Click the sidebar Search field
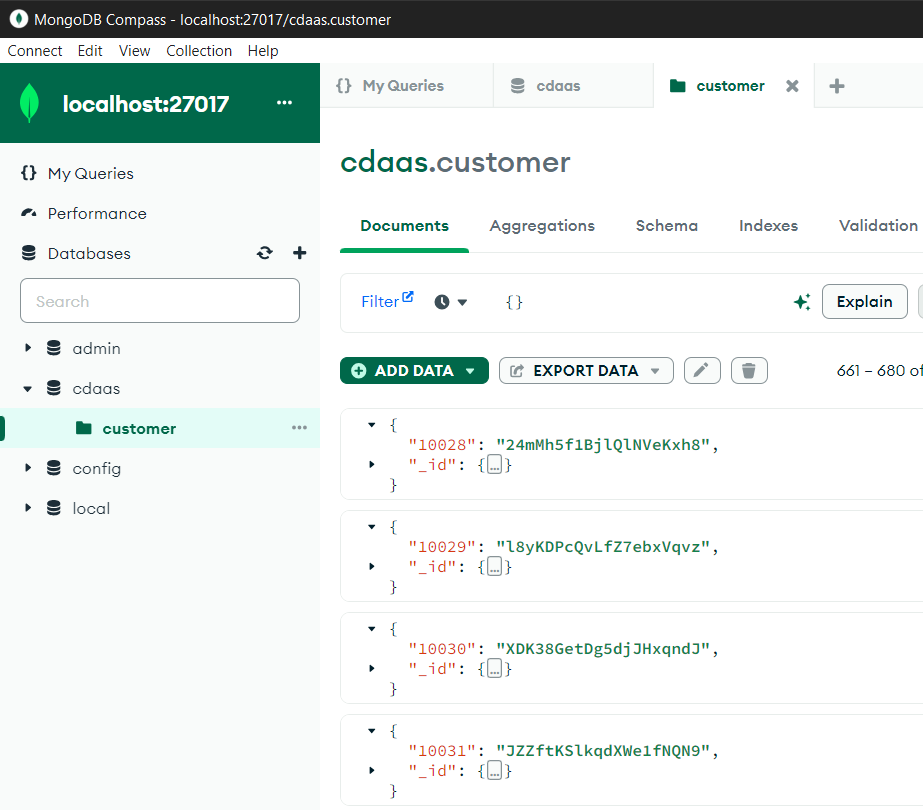Image resolution: width=923 pixels, height=810 pixels. pyautogui.click(x=160, y=301)
